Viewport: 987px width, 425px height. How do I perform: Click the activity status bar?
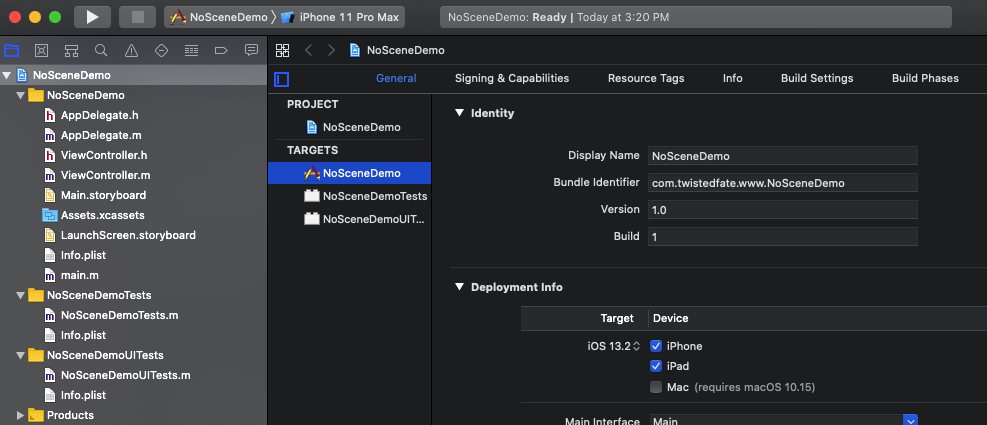pyautogui.click(x=696, y=17)
